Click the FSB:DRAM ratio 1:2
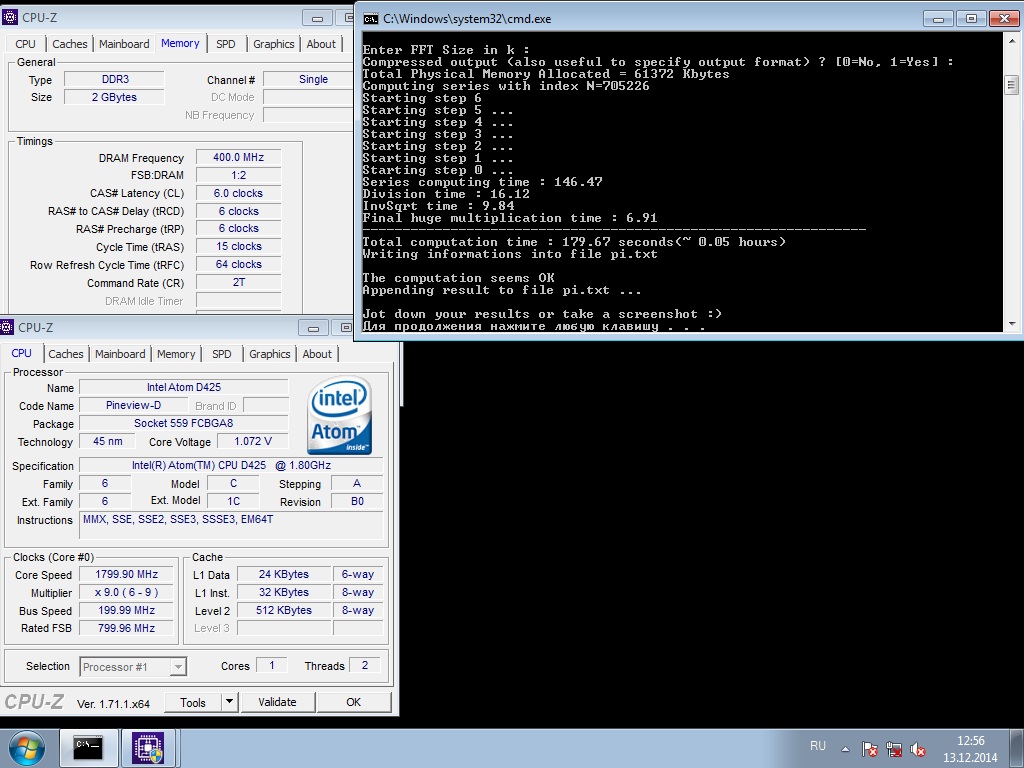 tap(238, 175)
